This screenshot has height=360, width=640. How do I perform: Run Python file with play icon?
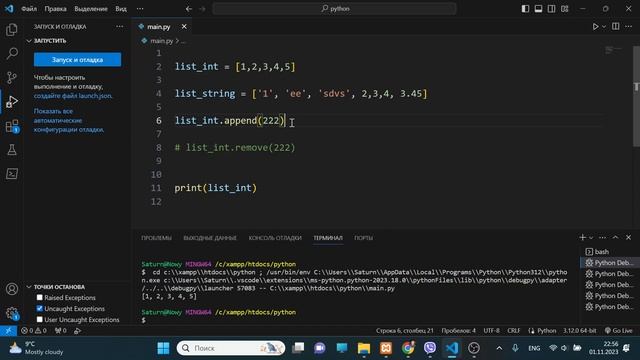595,27
